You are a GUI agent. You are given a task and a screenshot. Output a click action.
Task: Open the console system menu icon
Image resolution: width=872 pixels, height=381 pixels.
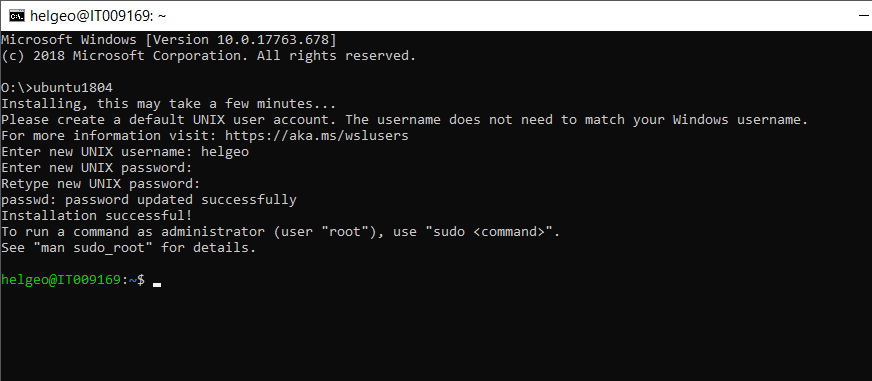coord(16,16)
